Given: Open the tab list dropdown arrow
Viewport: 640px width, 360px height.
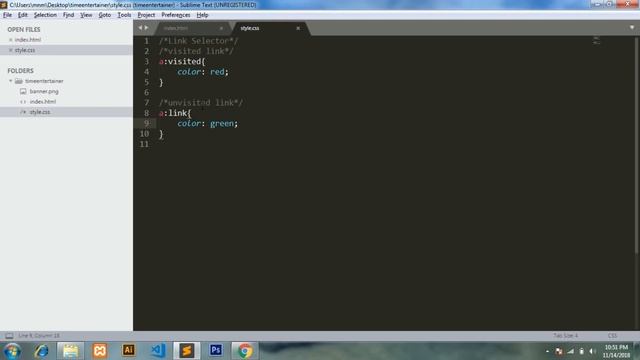Looking at the screenshot, I should coord(632,28).
